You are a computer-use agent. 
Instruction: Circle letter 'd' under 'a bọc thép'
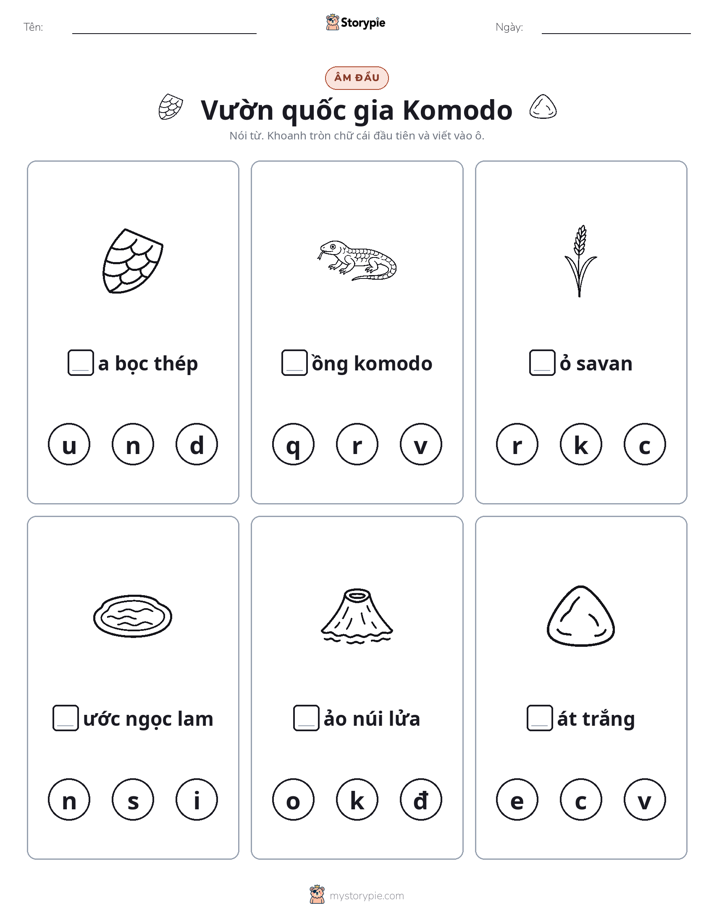pos(197,444)
